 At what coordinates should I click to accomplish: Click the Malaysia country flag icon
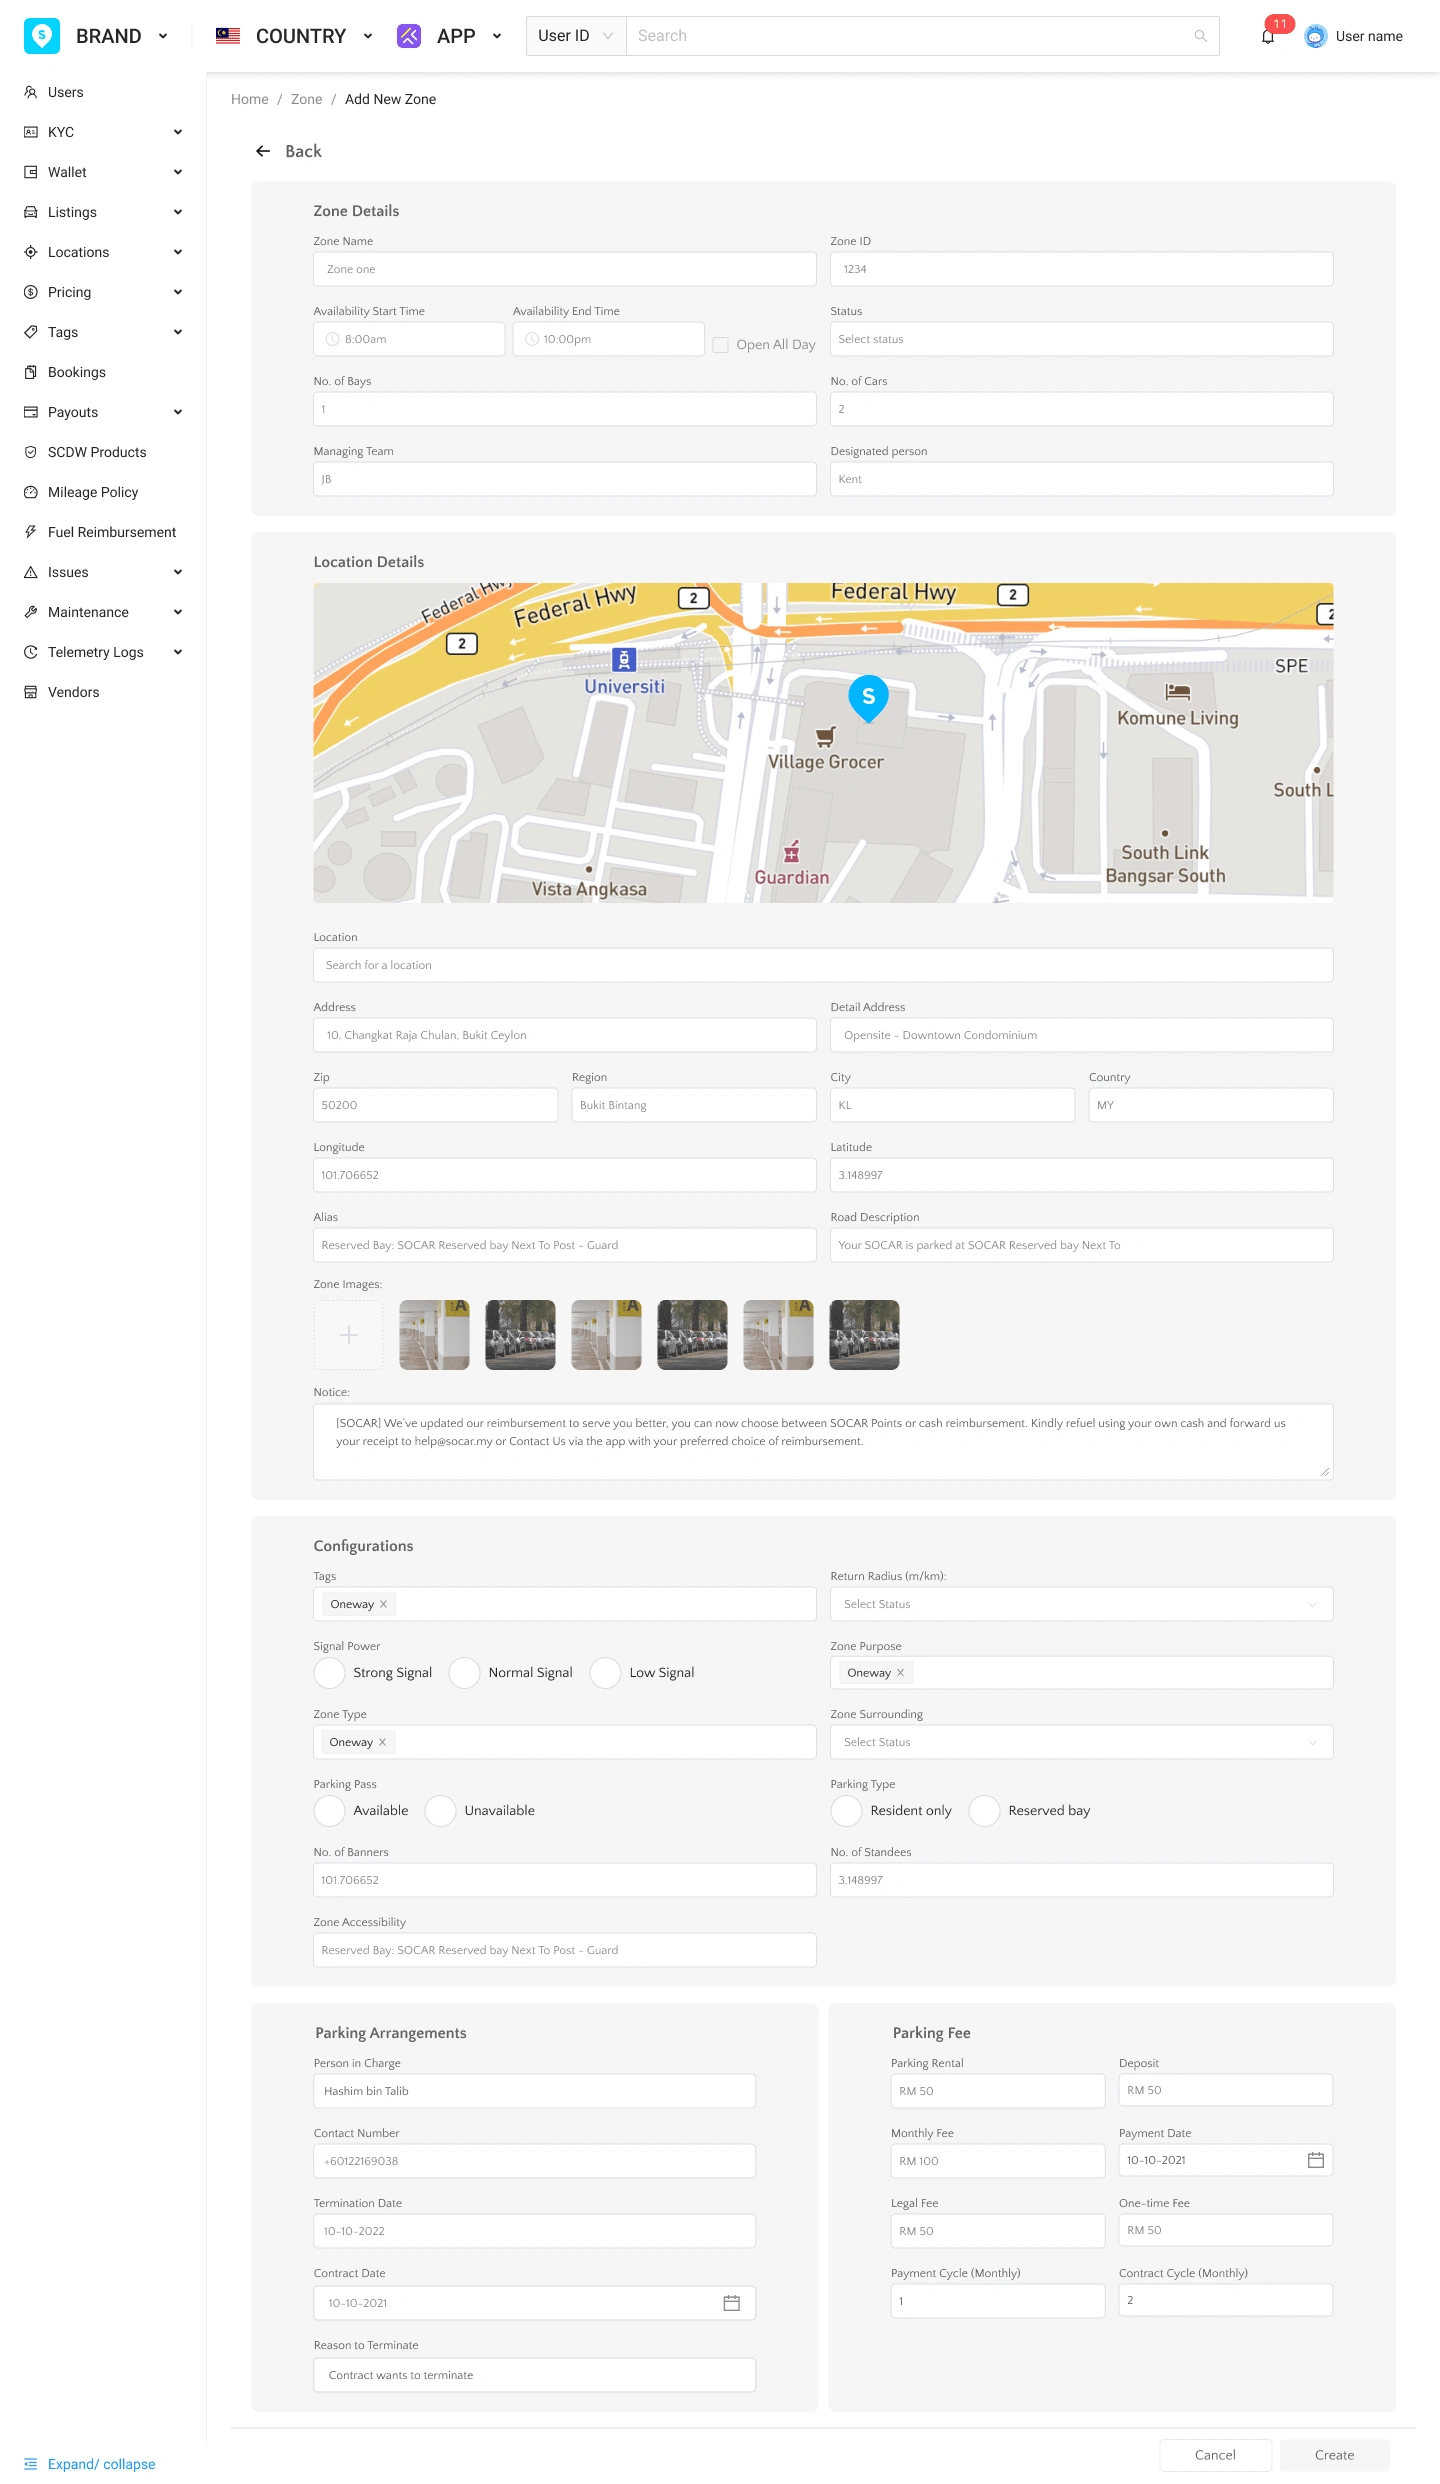click(x=228, y=36)
